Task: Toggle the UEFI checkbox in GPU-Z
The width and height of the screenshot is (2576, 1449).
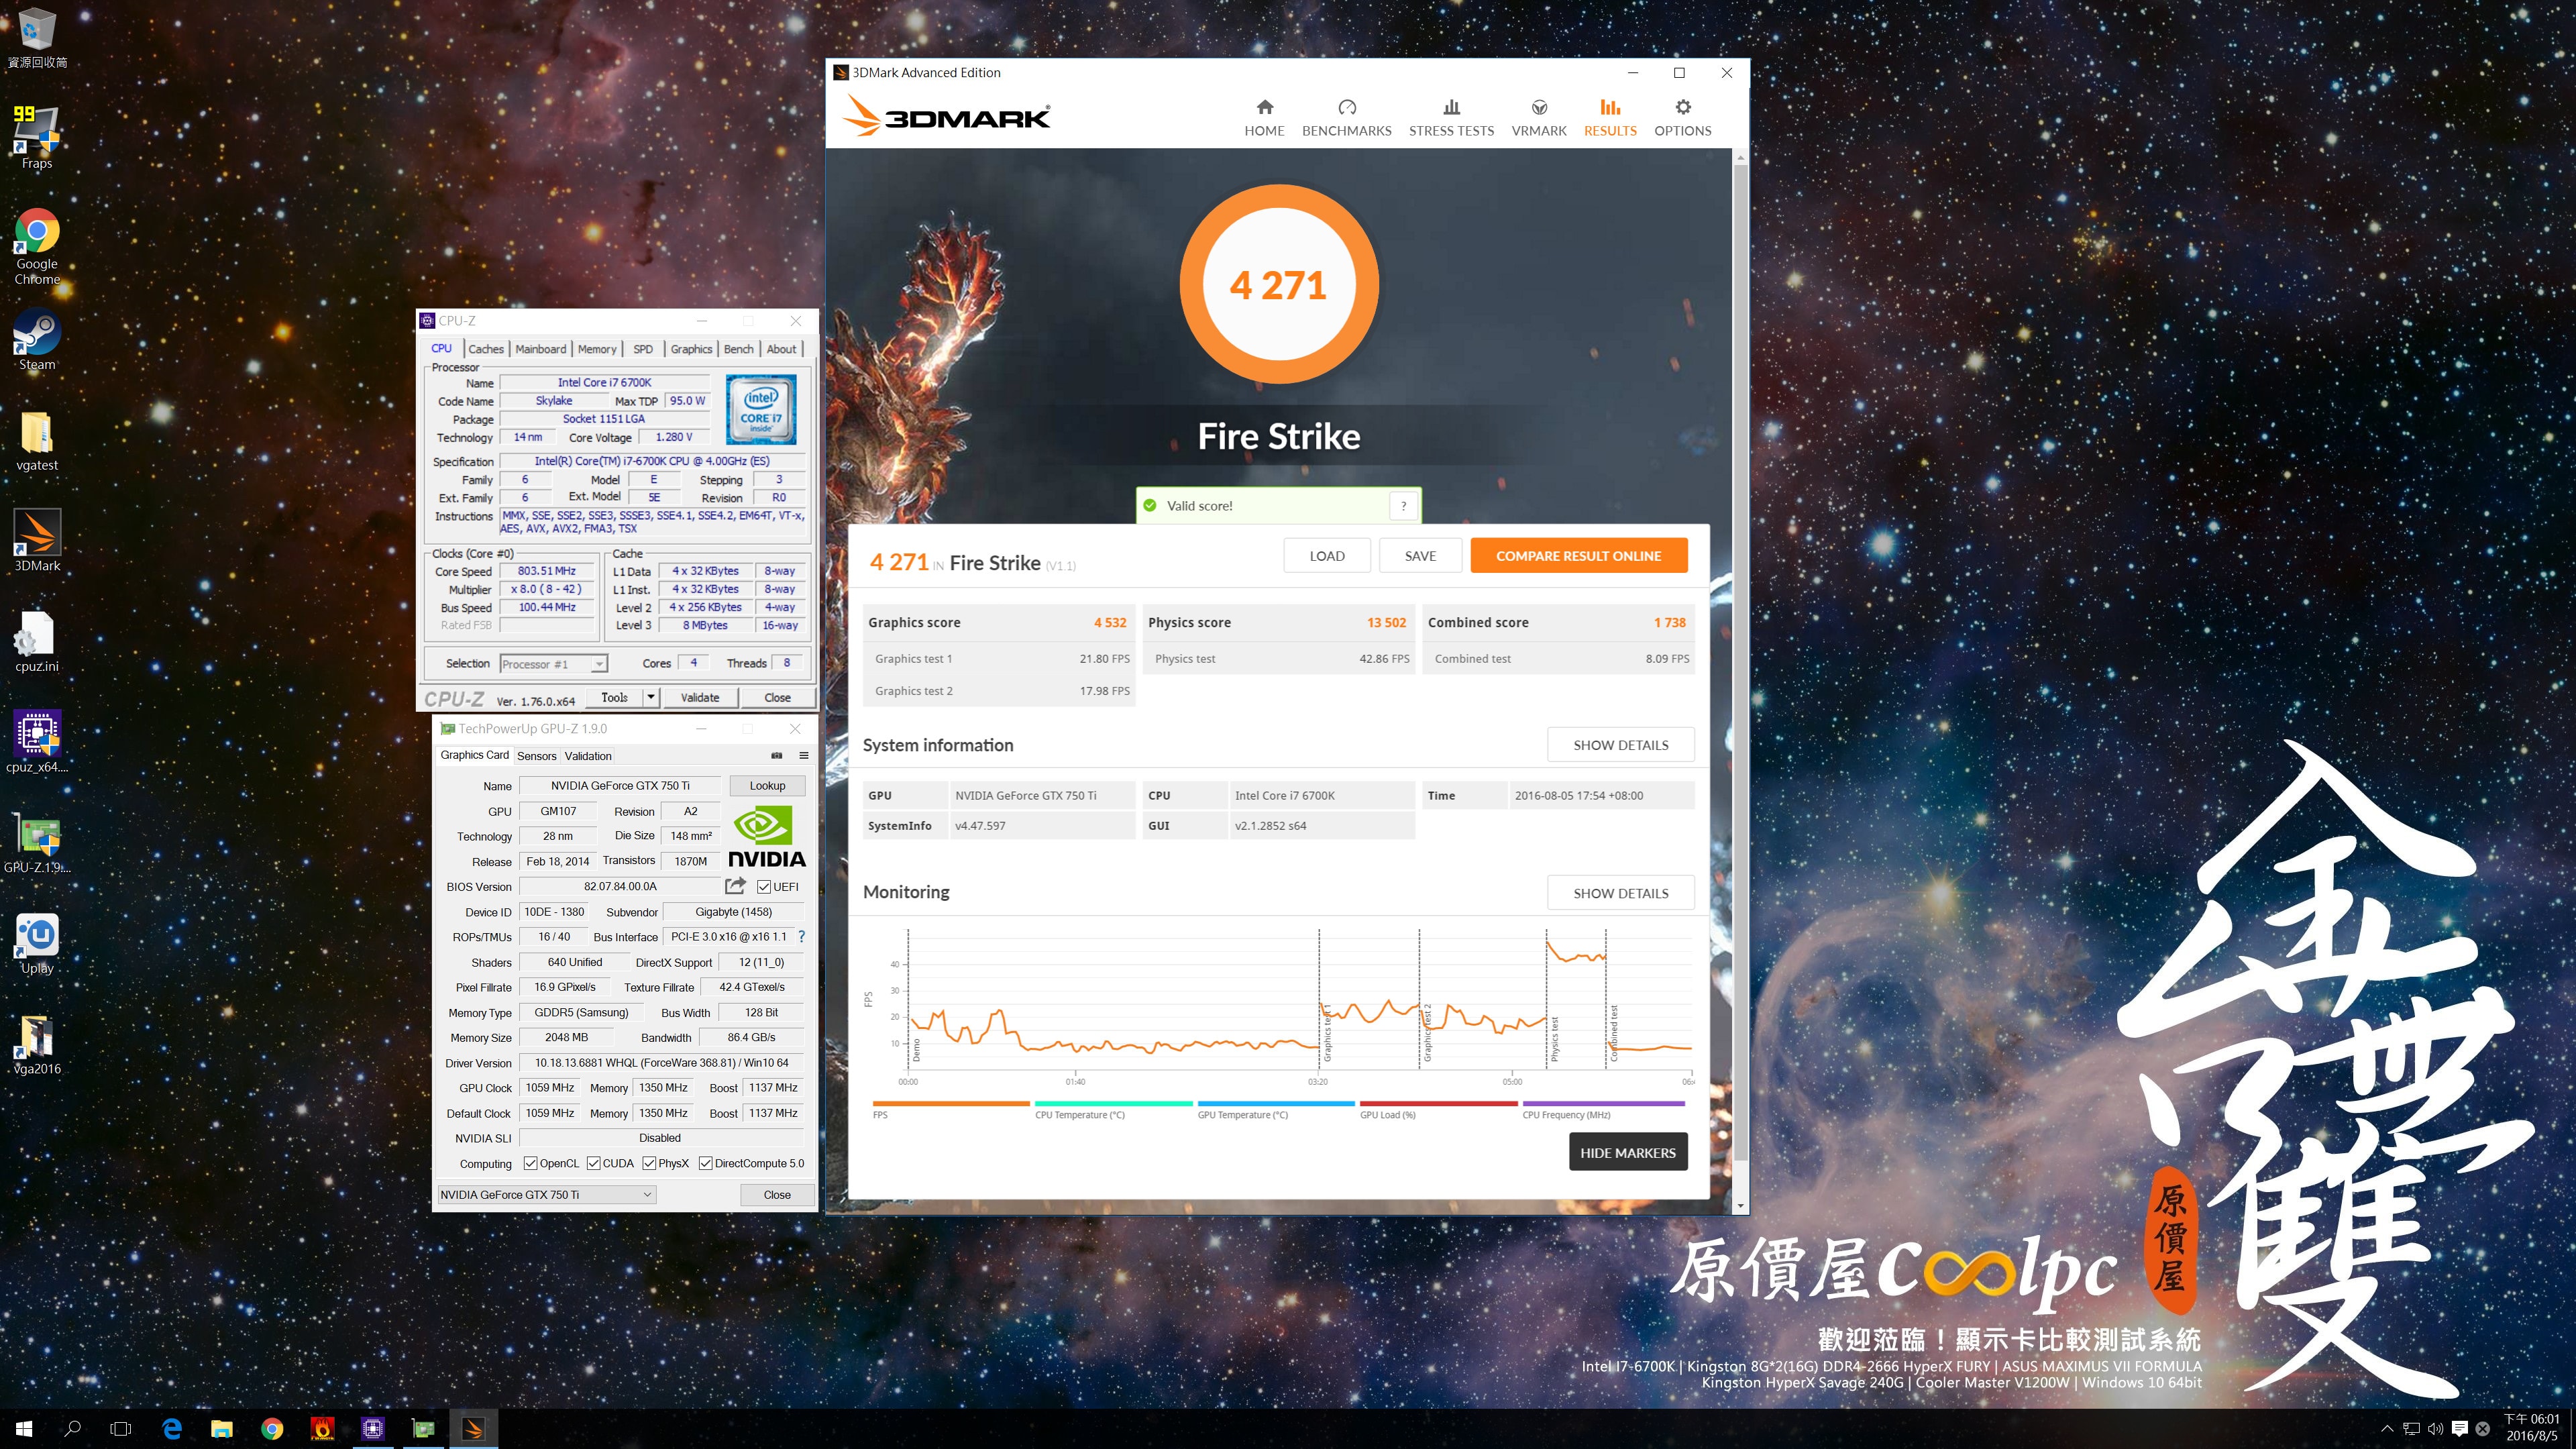Action: tap(764, 887)
